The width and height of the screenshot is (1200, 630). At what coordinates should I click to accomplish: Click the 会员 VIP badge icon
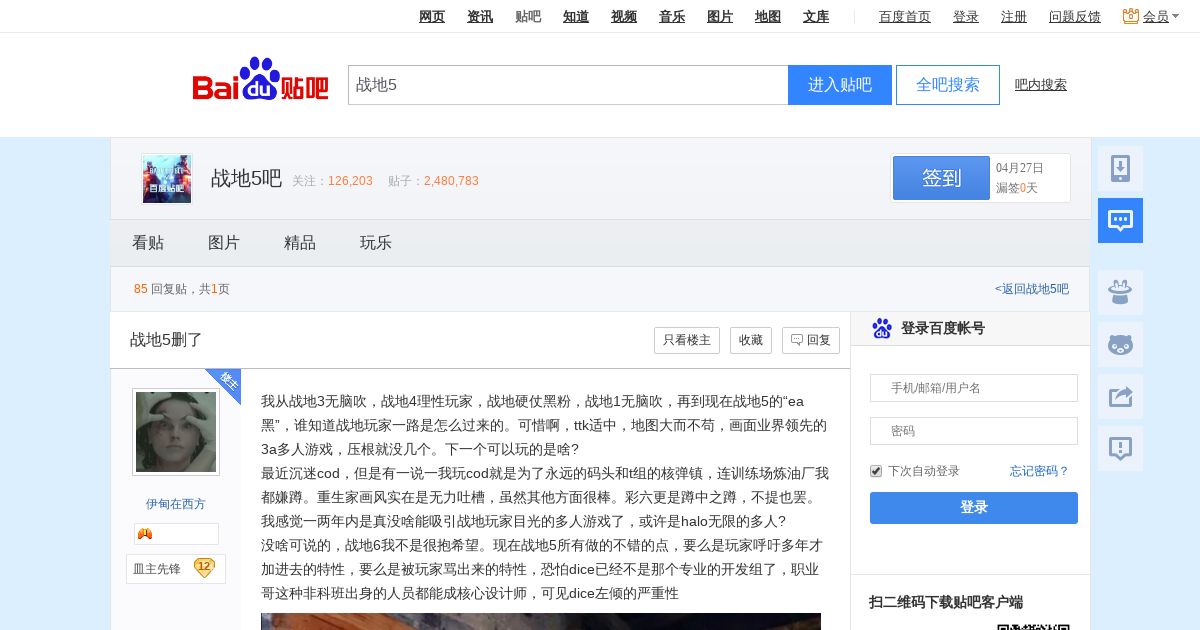point(1131,16)
